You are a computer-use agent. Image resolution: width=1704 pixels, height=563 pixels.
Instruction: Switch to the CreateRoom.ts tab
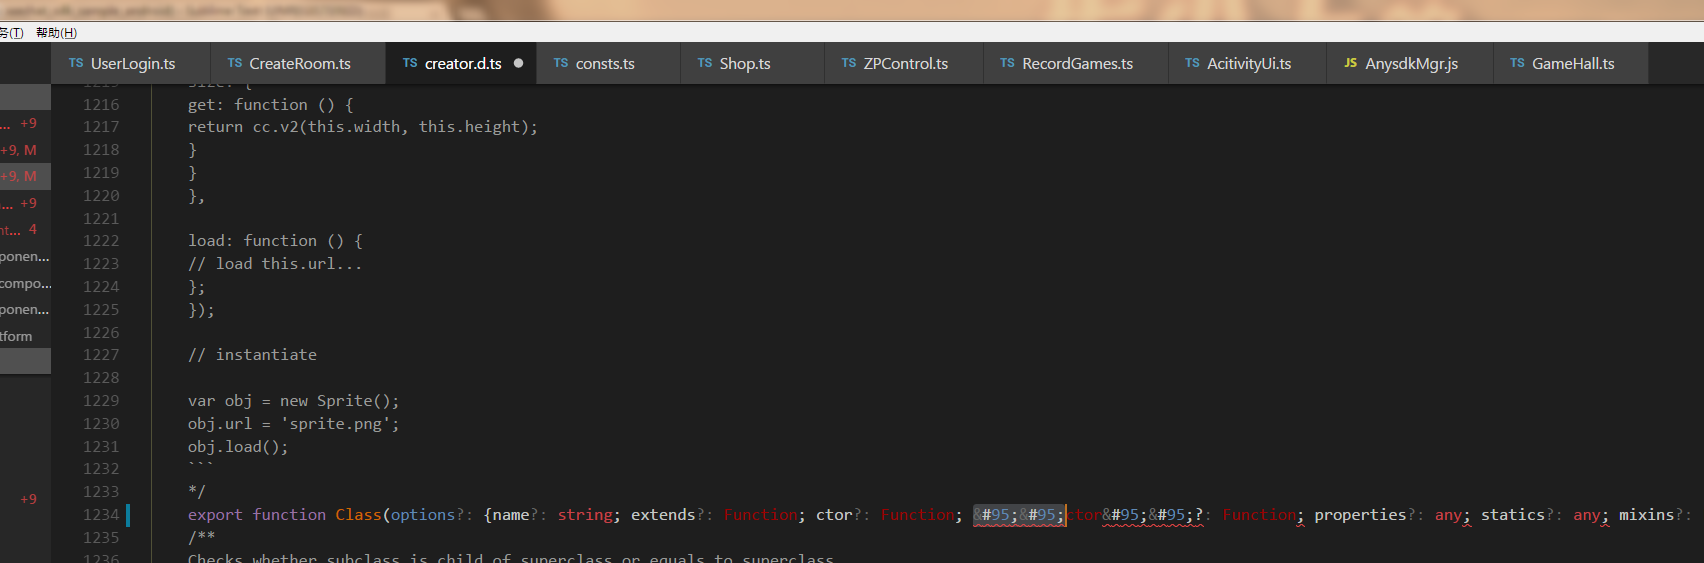tap(298, 63)
